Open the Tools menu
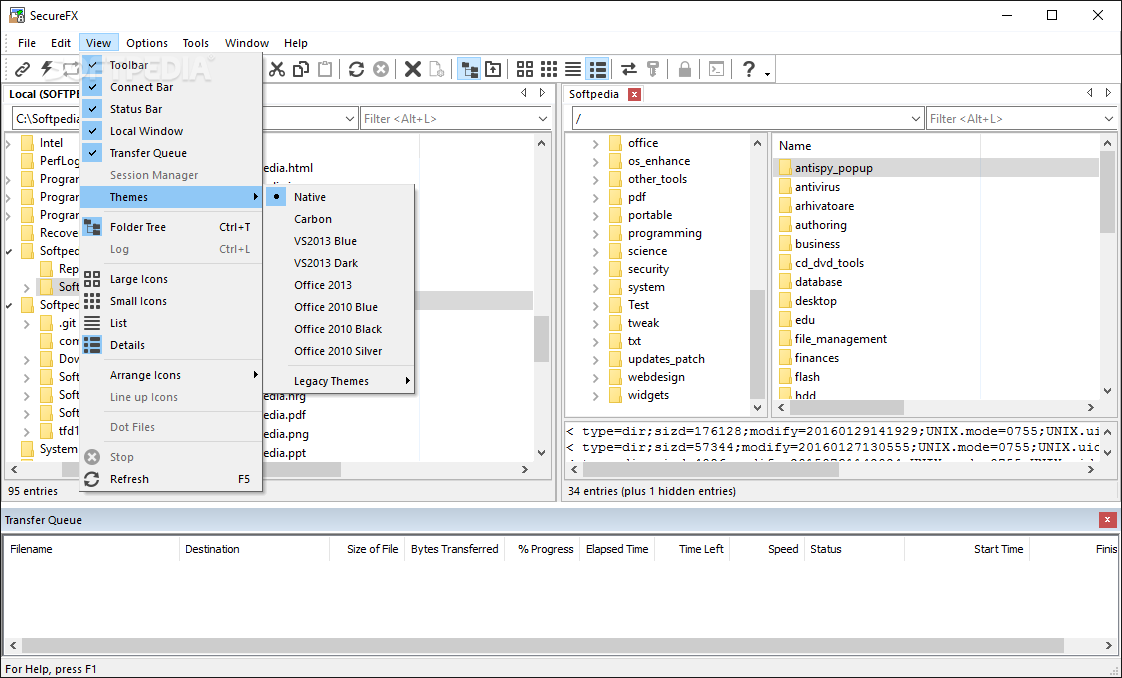The image size is (1122, 678). (x=195, y=43)
